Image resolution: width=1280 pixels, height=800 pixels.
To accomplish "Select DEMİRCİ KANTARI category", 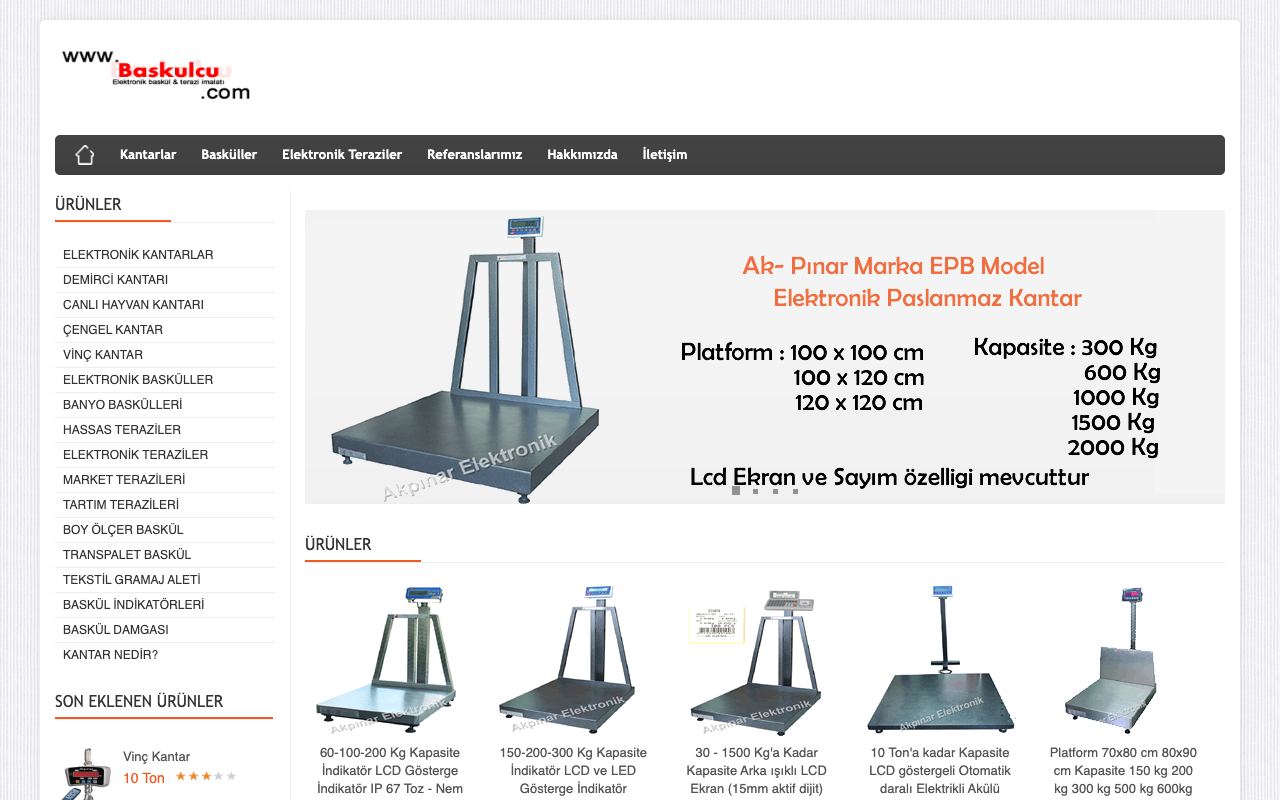I will (115, 280).
